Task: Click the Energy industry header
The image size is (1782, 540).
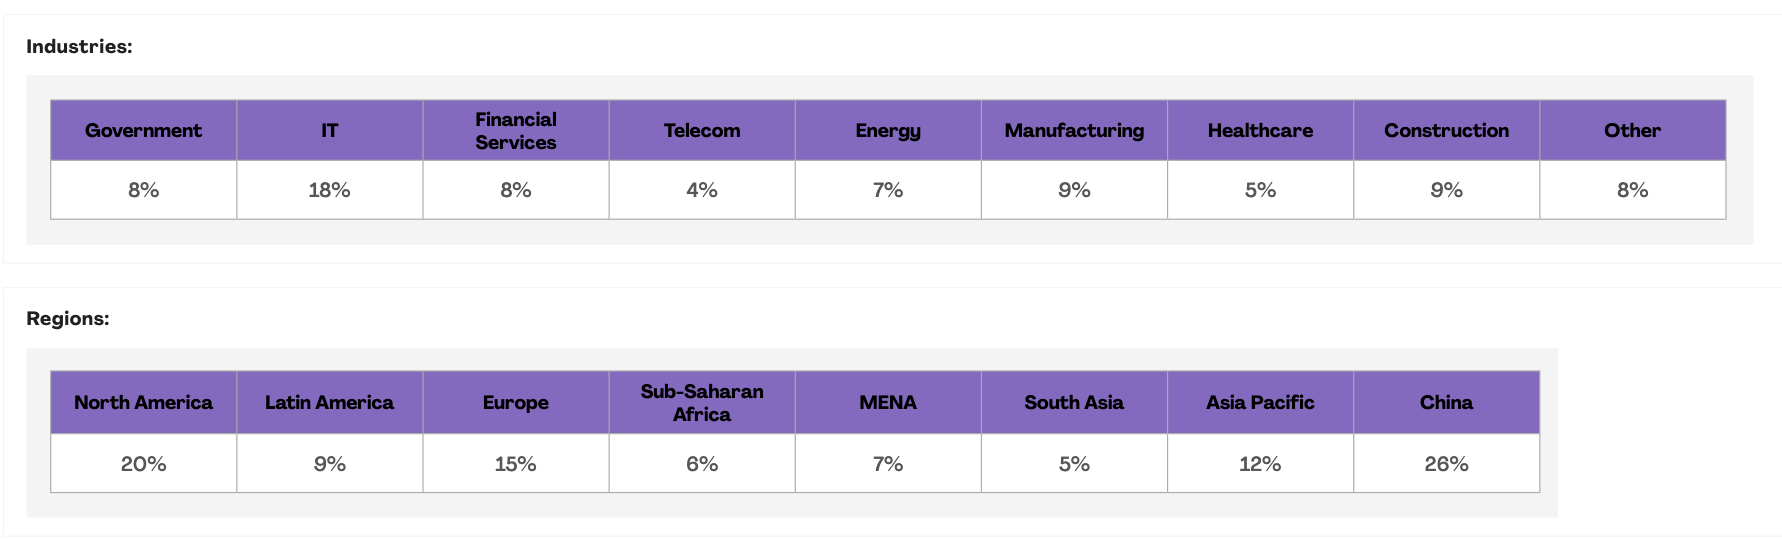Action: tap(888, 131)
